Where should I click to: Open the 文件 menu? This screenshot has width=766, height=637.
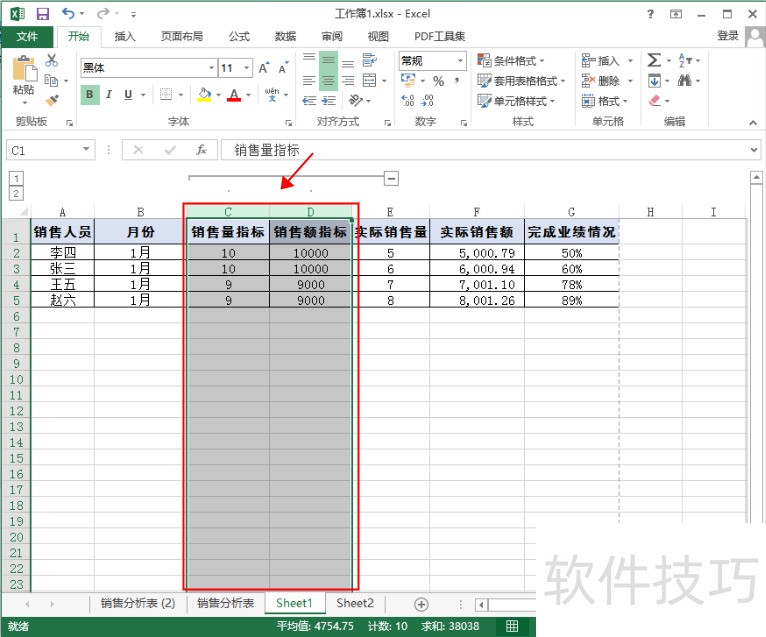tap(27, 36)
